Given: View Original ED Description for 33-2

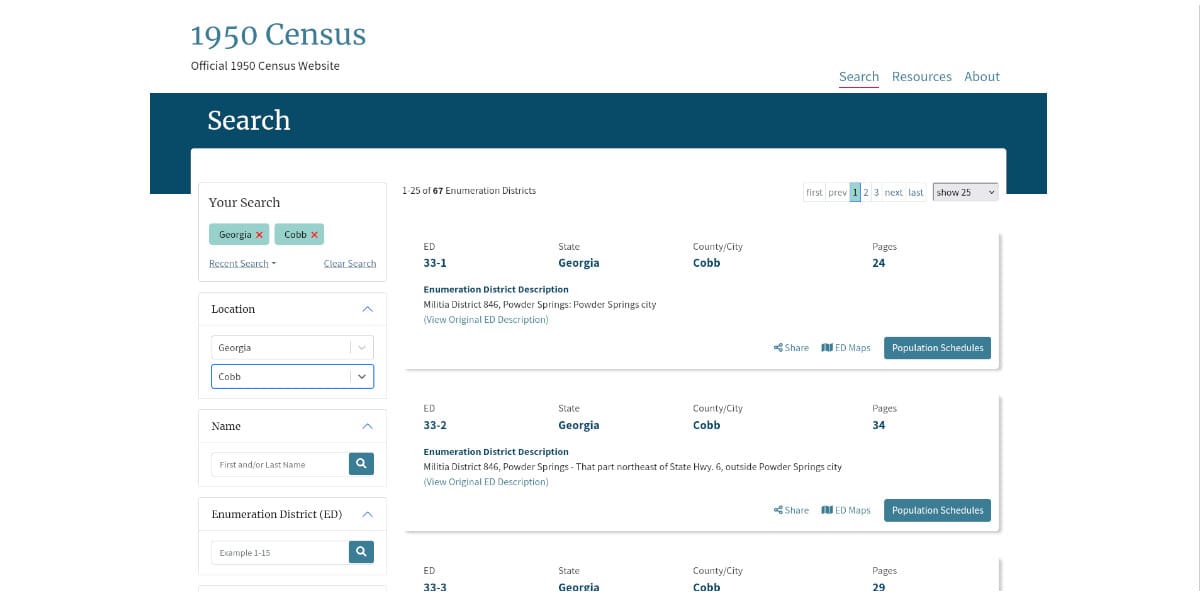Looking at the screenshot, I should pyautogui.click(x=486, y=482).
